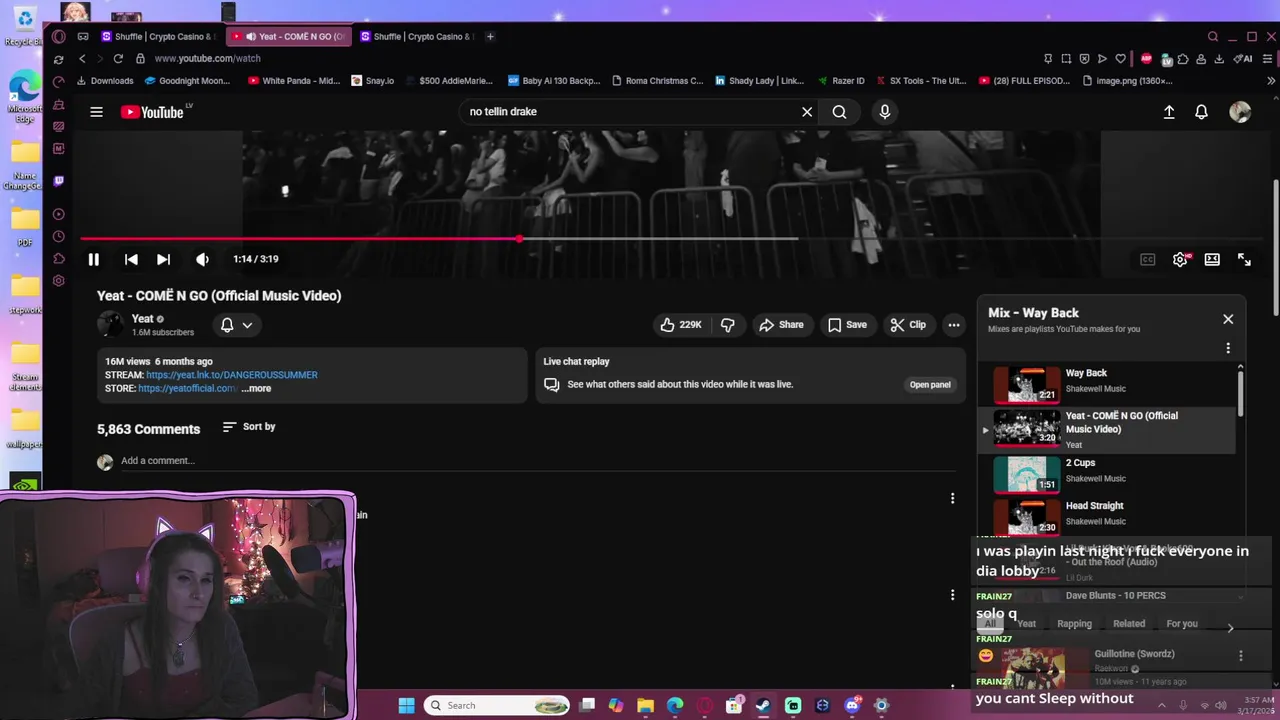1280x720 pixels.
Task: Select the Yeat filter chip
Action: point(1027,624)
